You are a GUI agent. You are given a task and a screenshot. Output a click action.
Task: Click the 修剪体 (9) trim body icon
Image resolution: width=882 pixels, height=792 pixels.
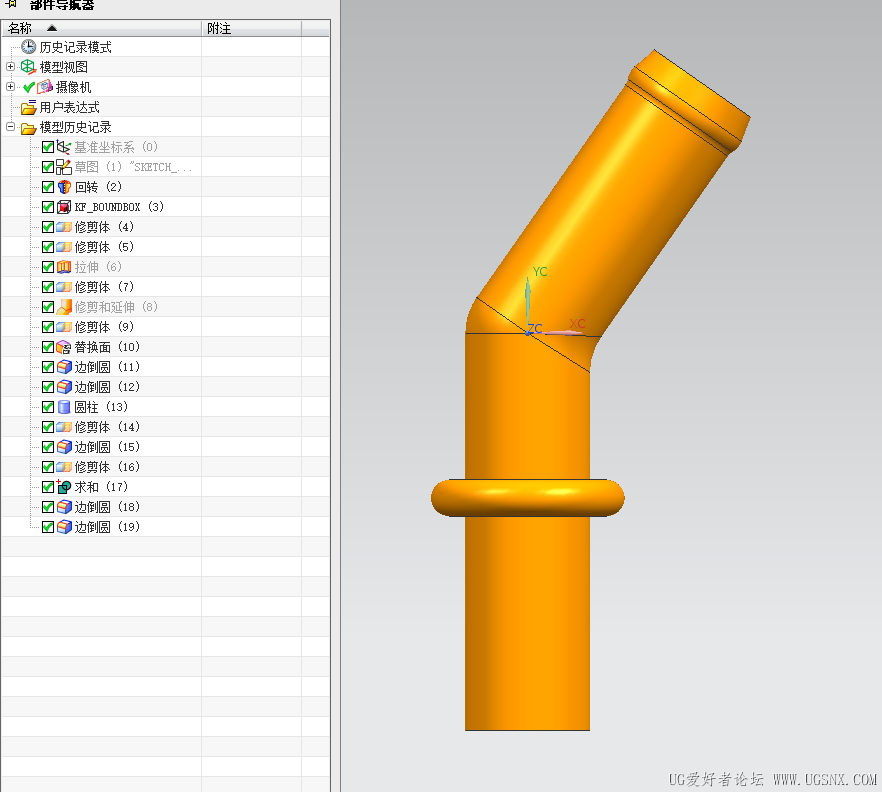[x=64, y=327]
